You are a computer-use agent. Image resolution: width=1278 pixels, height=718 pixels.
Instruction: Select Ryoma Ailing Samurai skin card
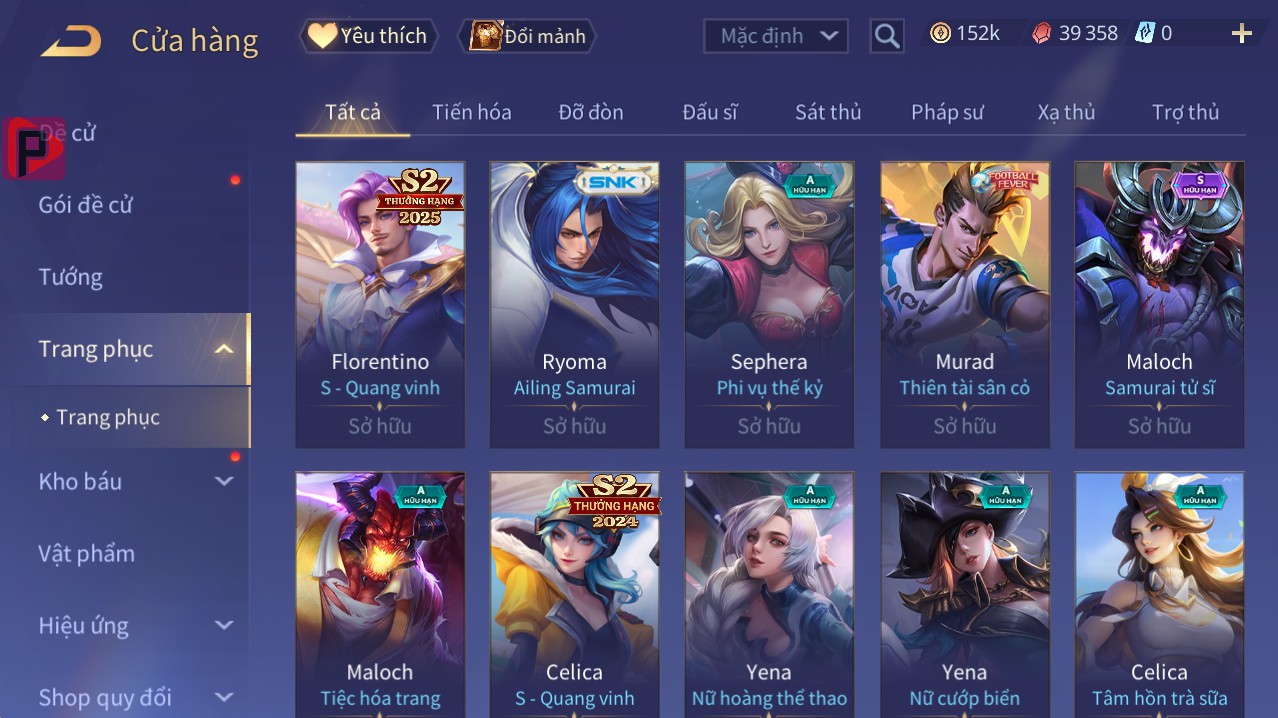point(575,305)
